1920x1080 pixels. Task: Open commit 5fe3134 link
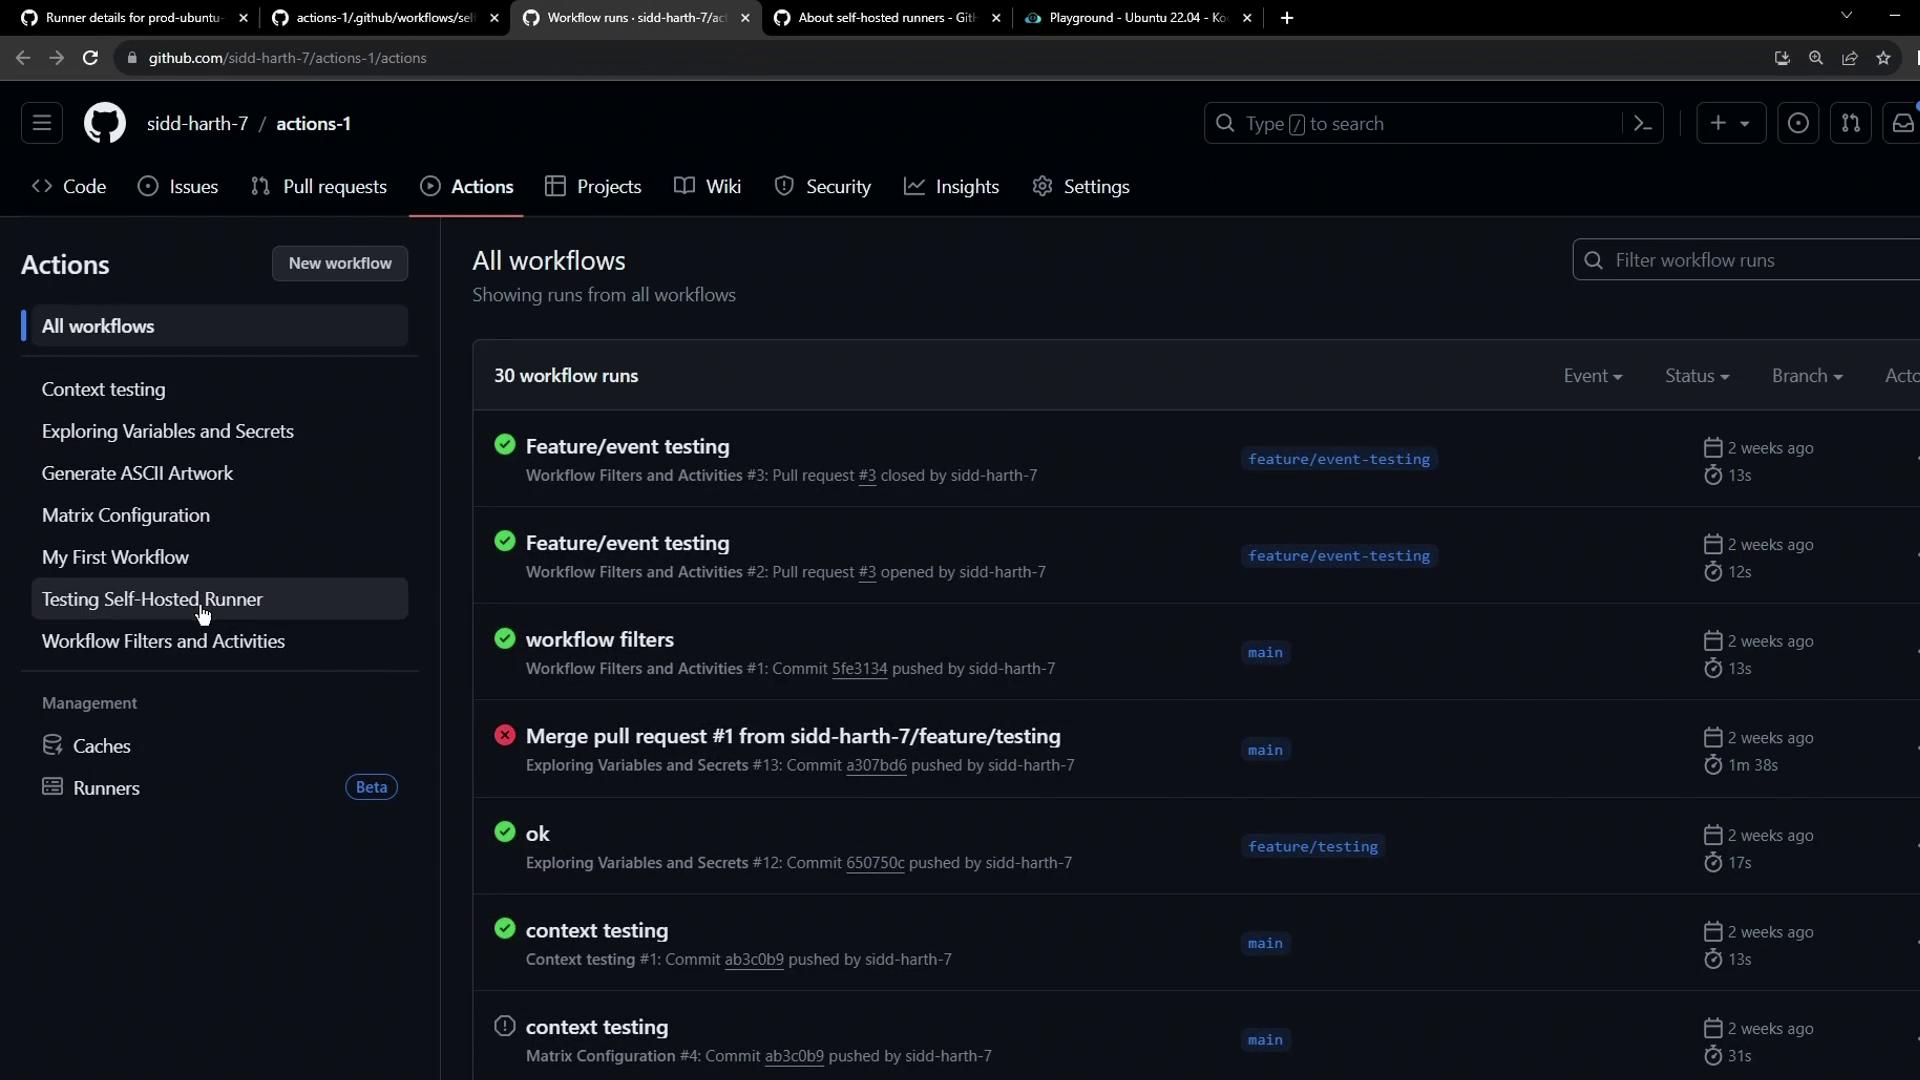(859, 669)
